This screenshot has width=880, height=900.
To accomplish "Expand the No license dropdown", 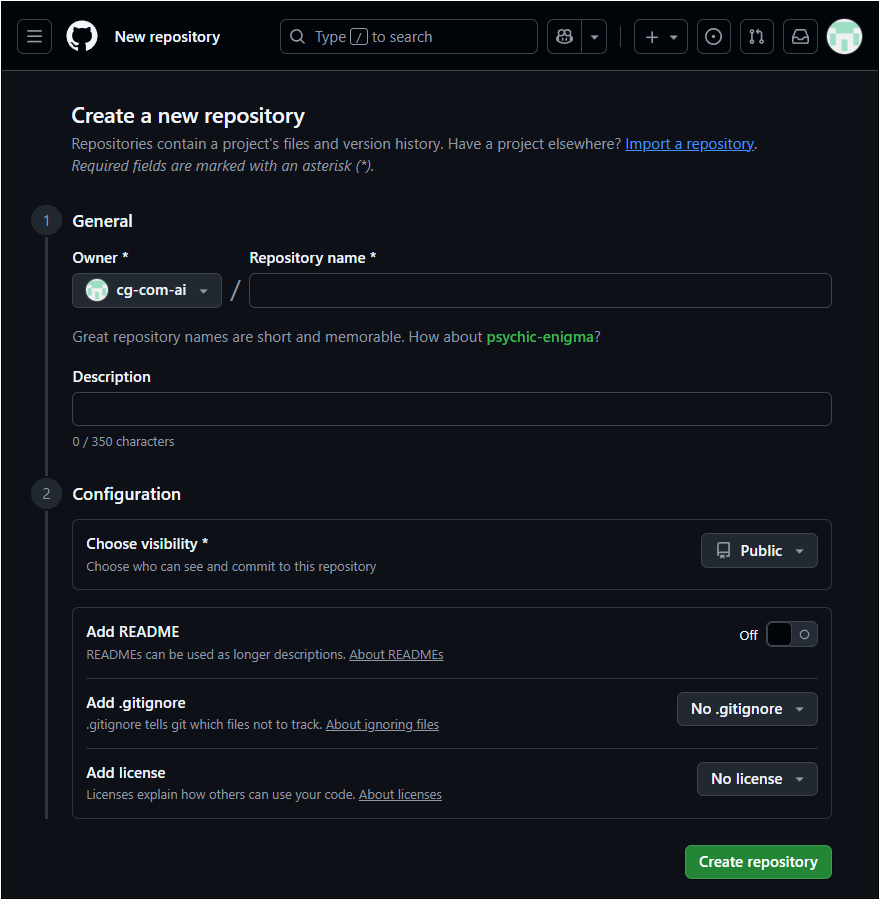I will (x=757, y=779).
